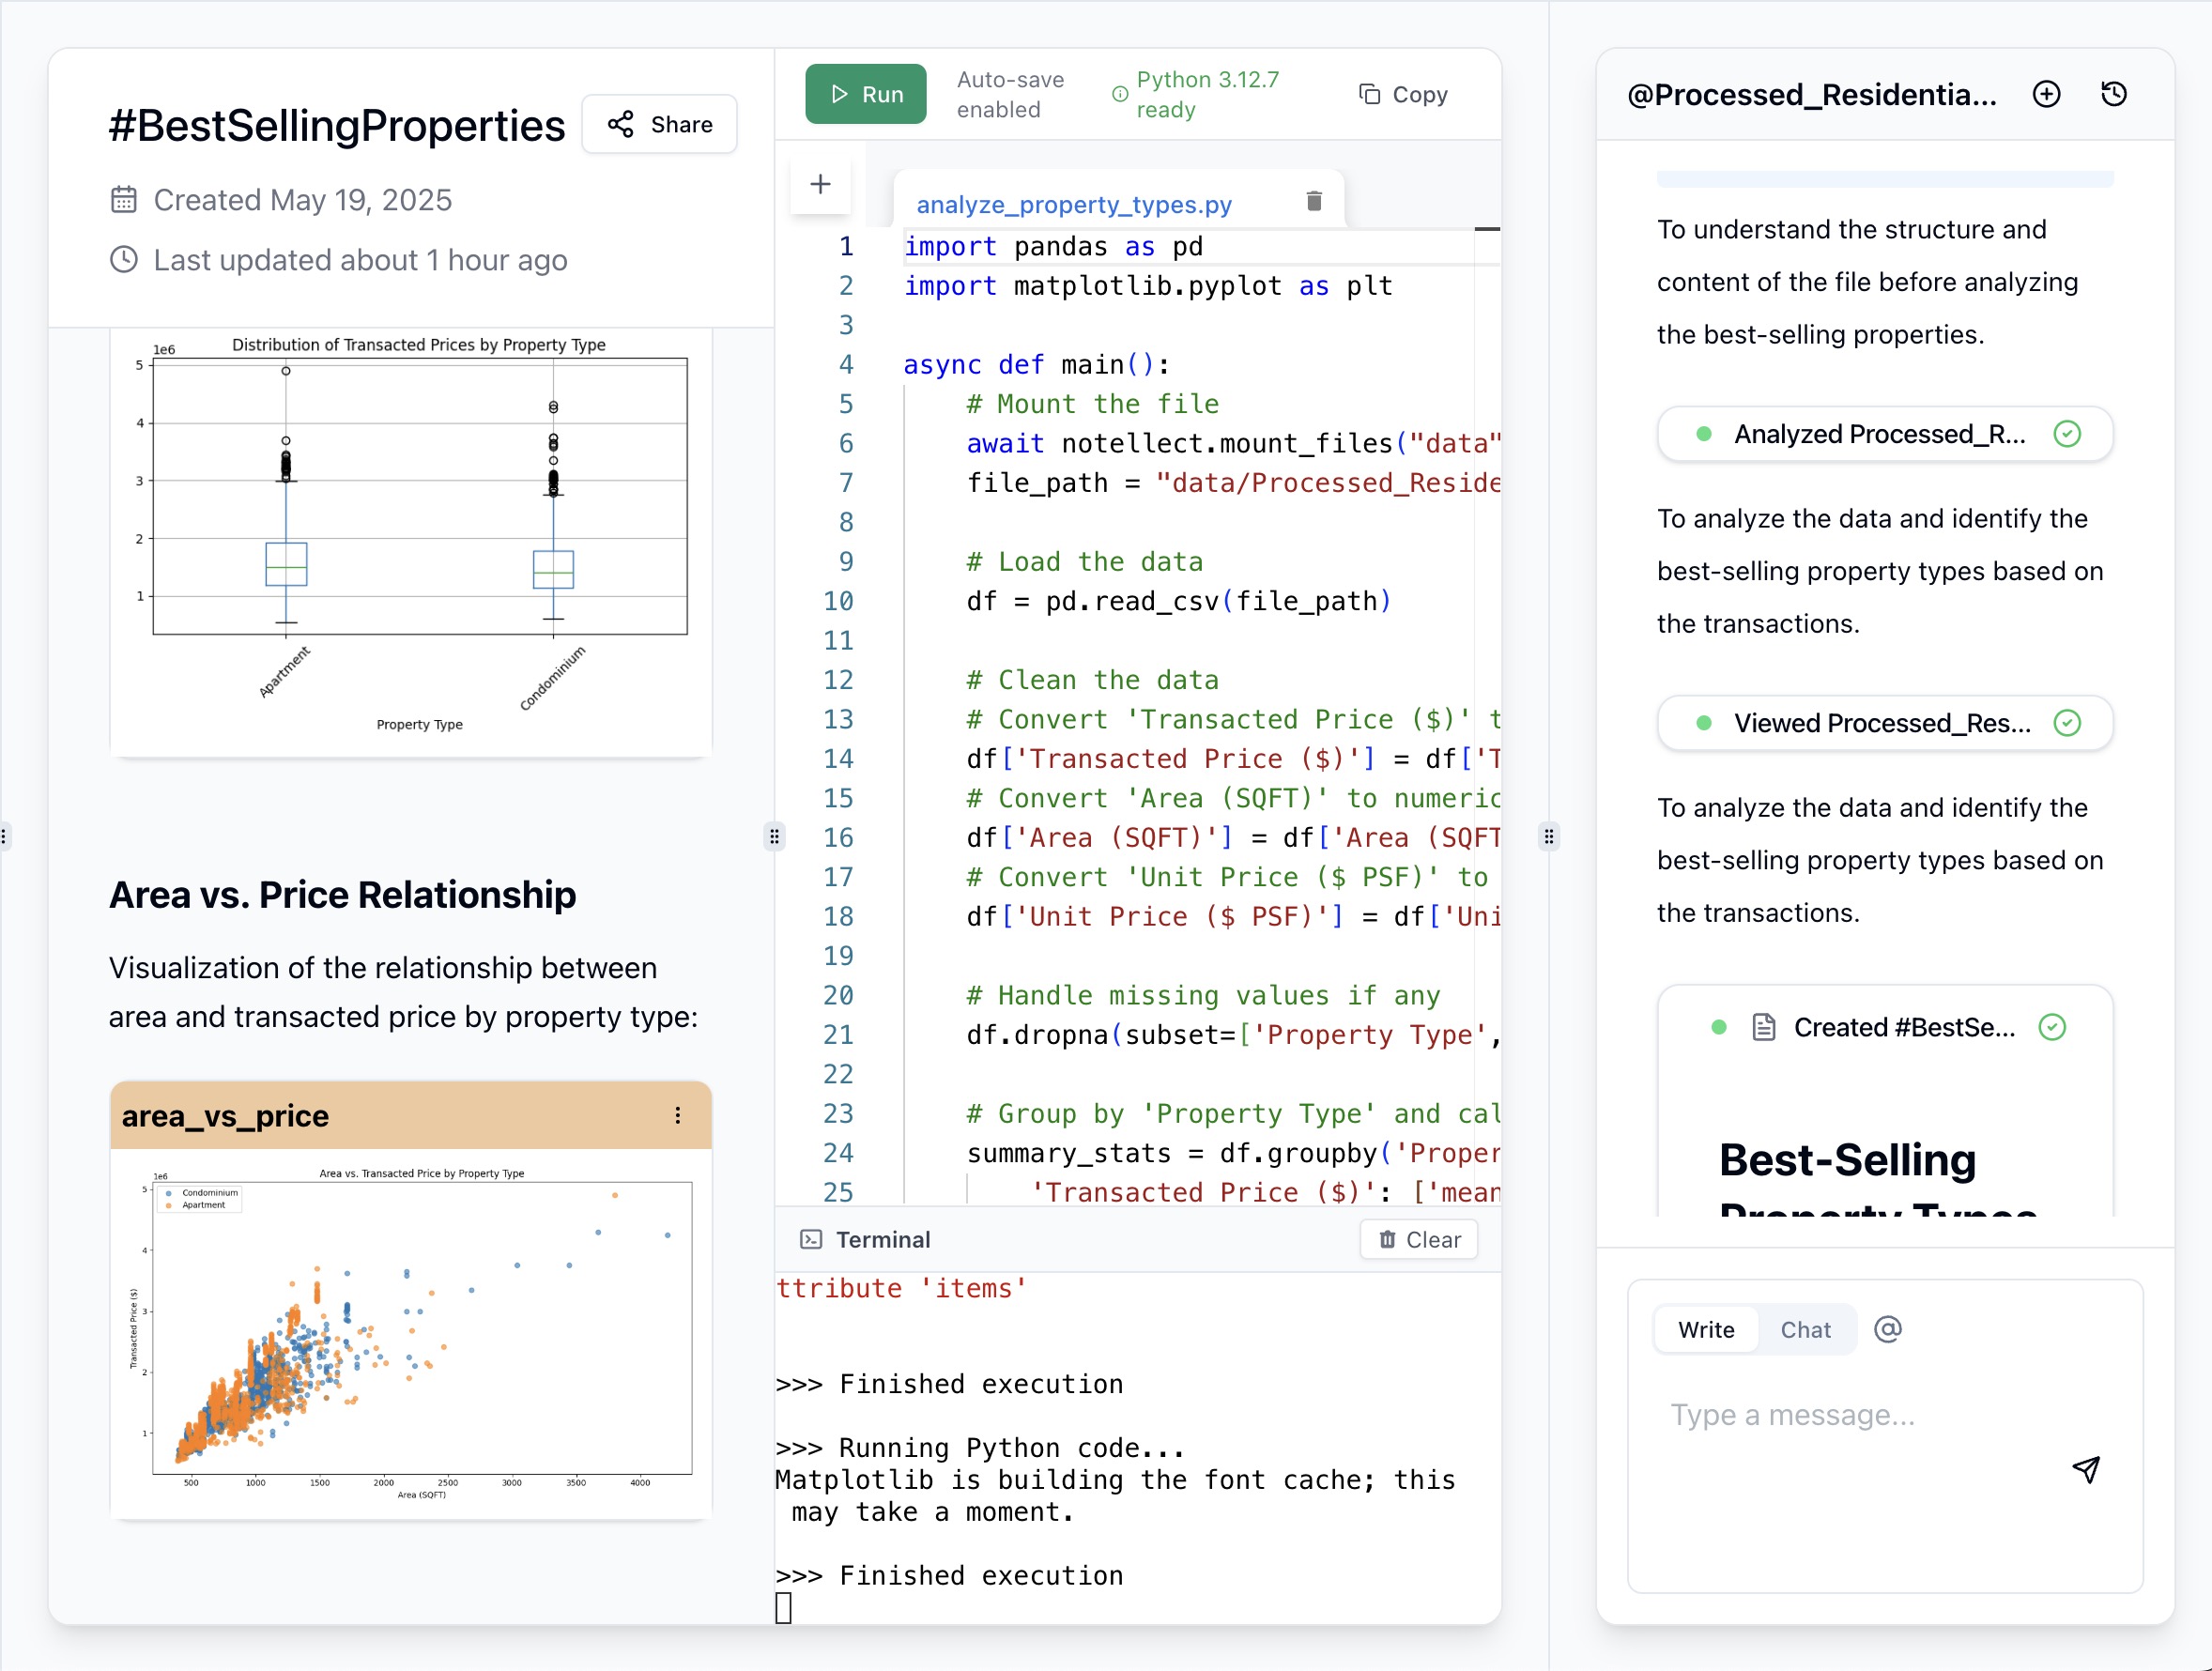Click the checkmark on Created #BestSe... card
The width and height of the screenshot is (2212, 1671).
point(2051,1027)
